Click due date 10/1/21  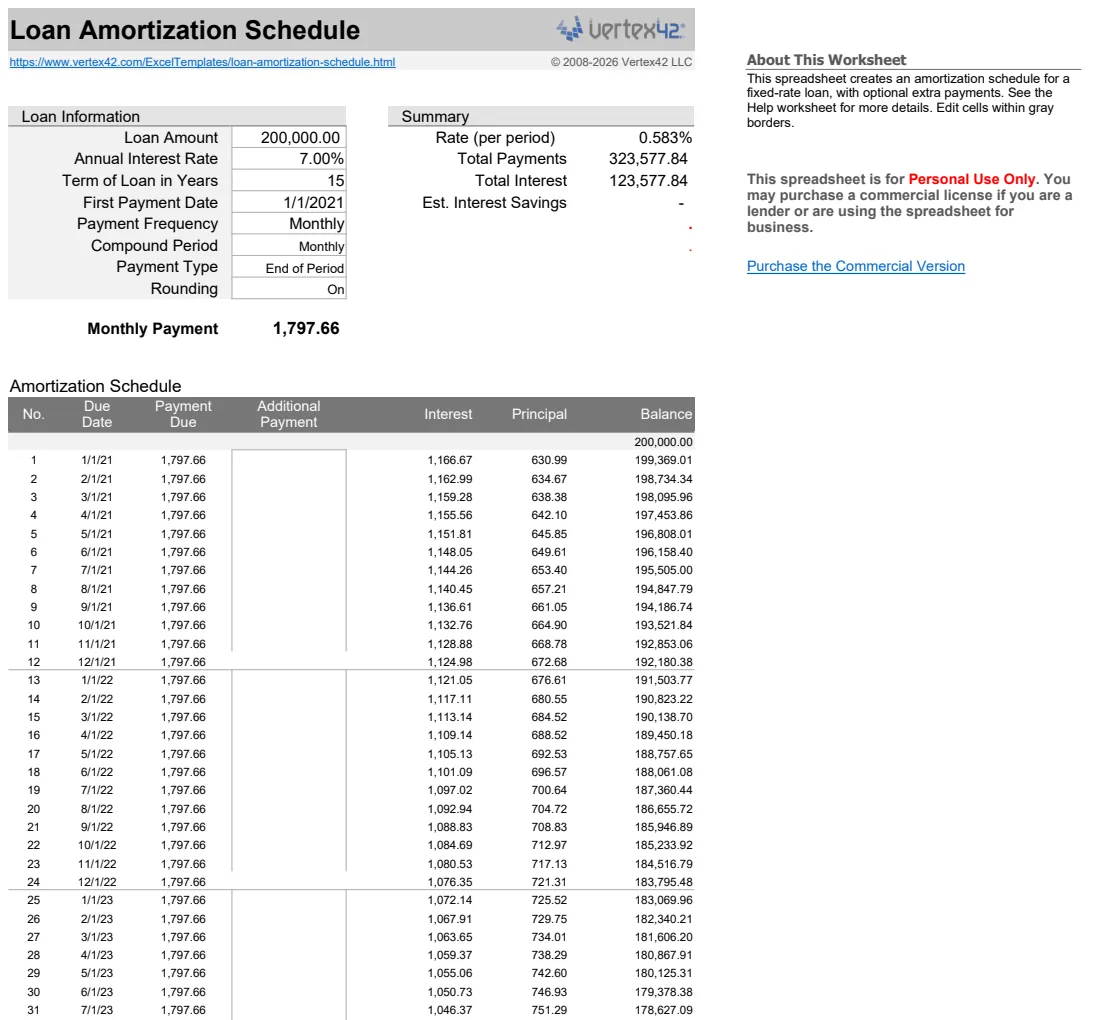coord(97,625)
